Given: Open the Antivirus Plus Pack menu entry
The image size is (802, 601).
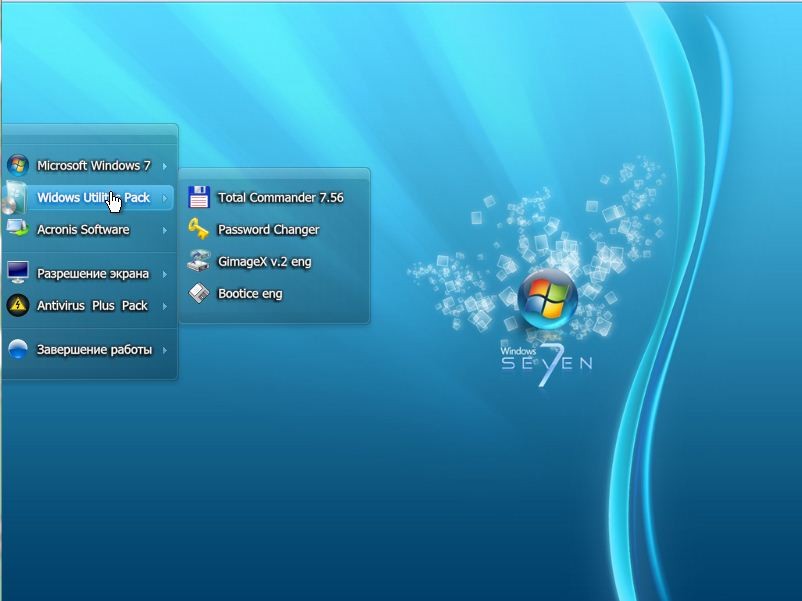Looking at the screenshot, I should [88, 306].
